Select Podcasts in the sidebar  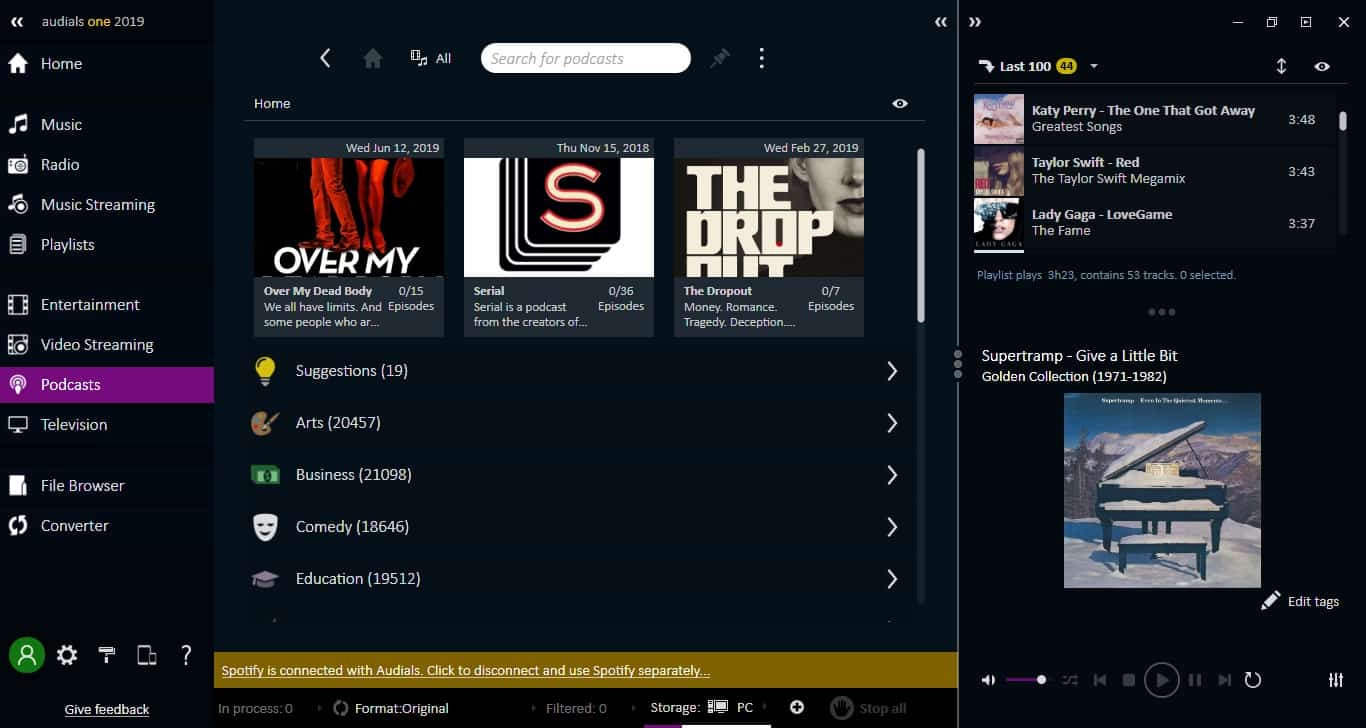click(107, 385)
